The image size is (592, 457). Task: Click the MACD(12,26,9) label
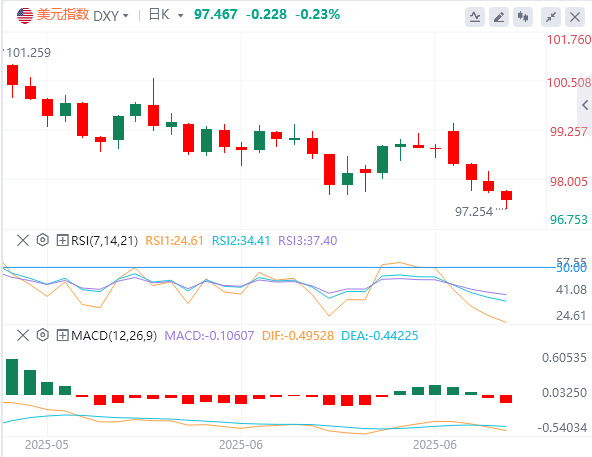point(114,335)
